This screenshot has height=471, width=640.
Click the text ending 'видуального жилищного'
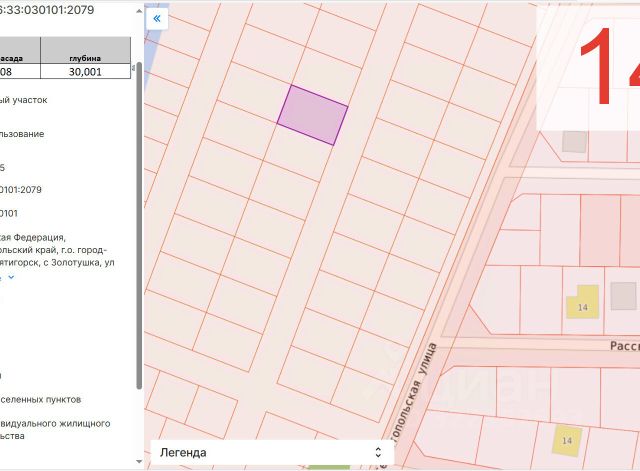point(55,423)
